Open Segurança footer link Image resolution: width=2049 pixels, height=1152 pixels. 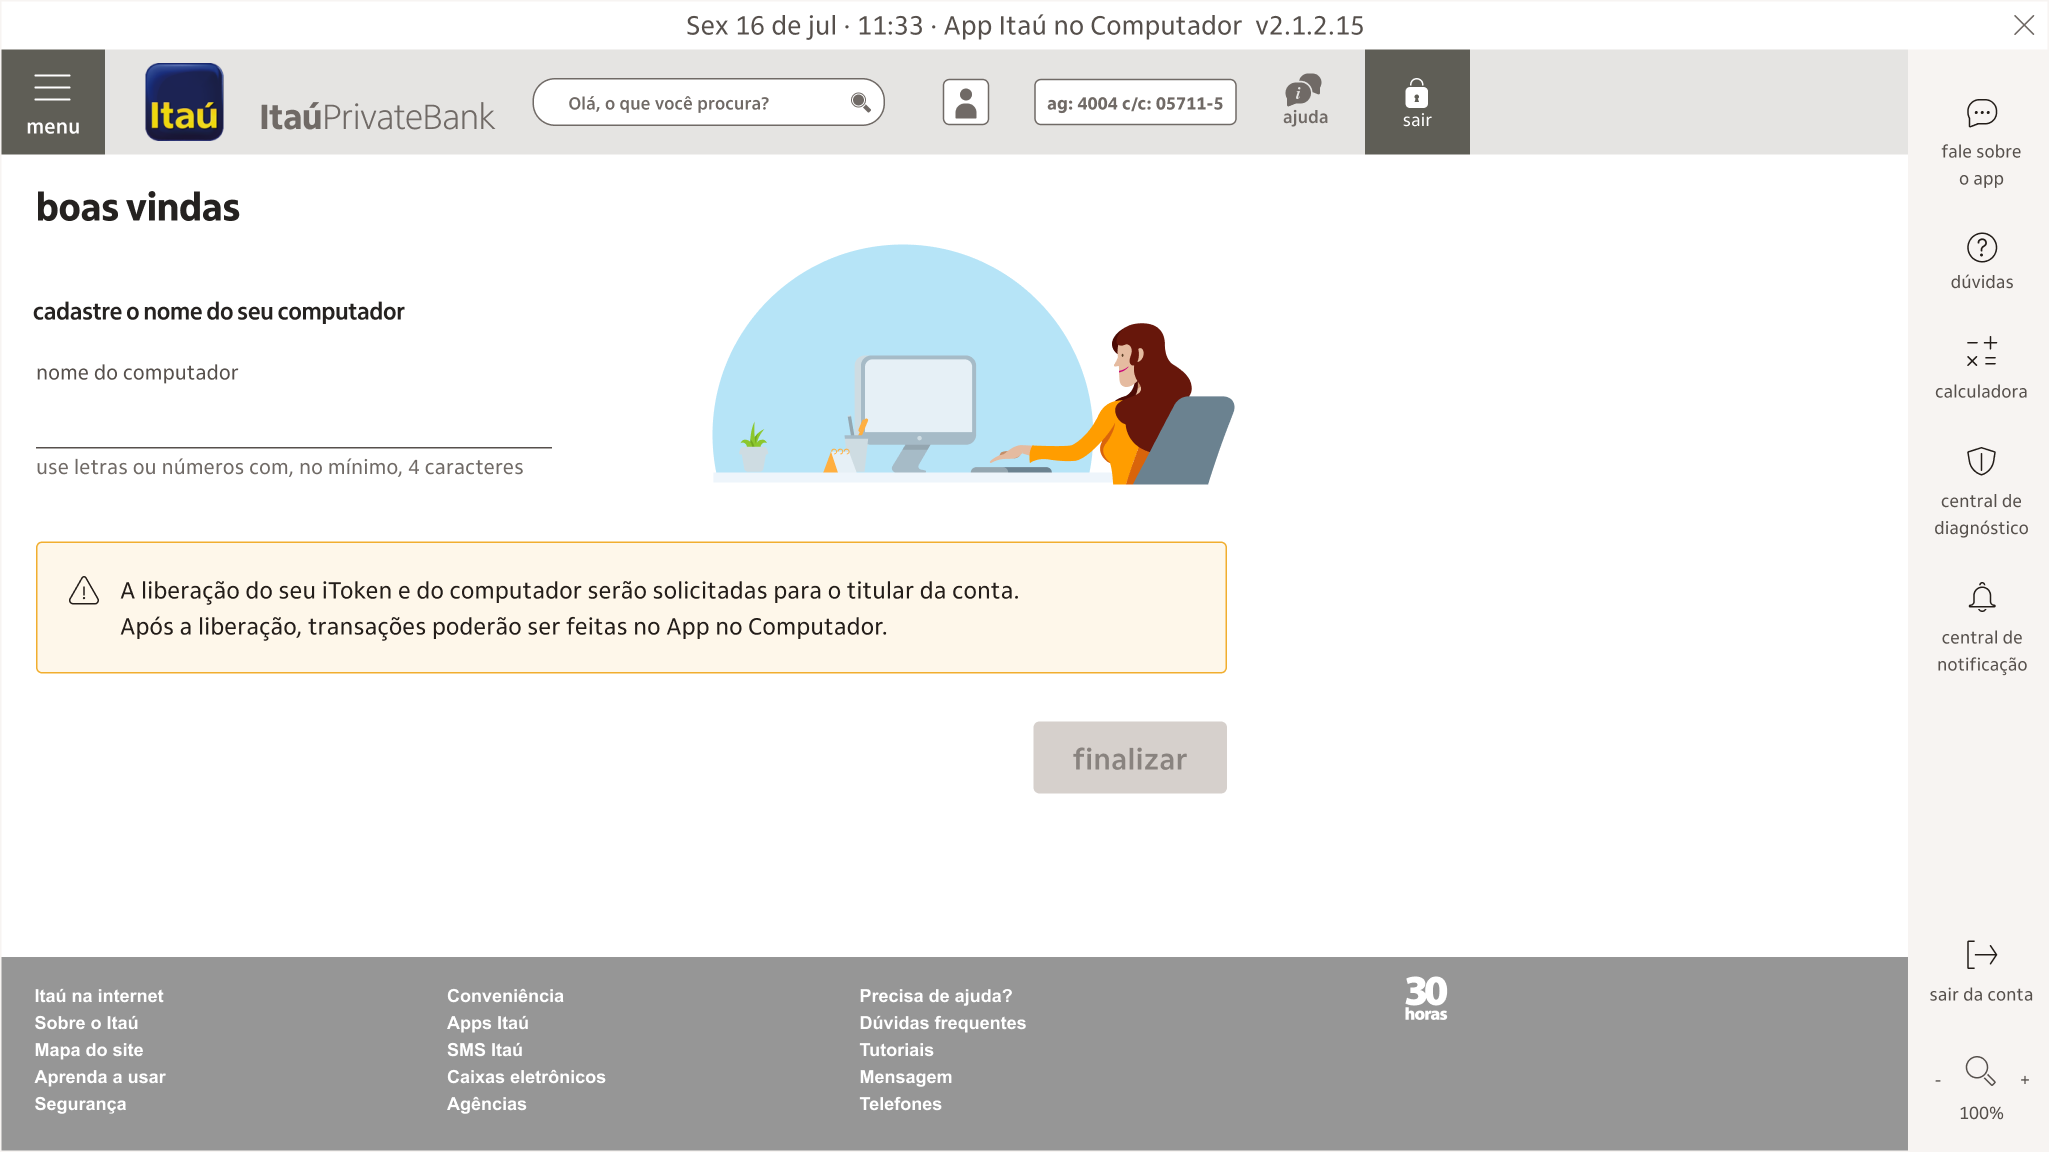point(80,1104)
